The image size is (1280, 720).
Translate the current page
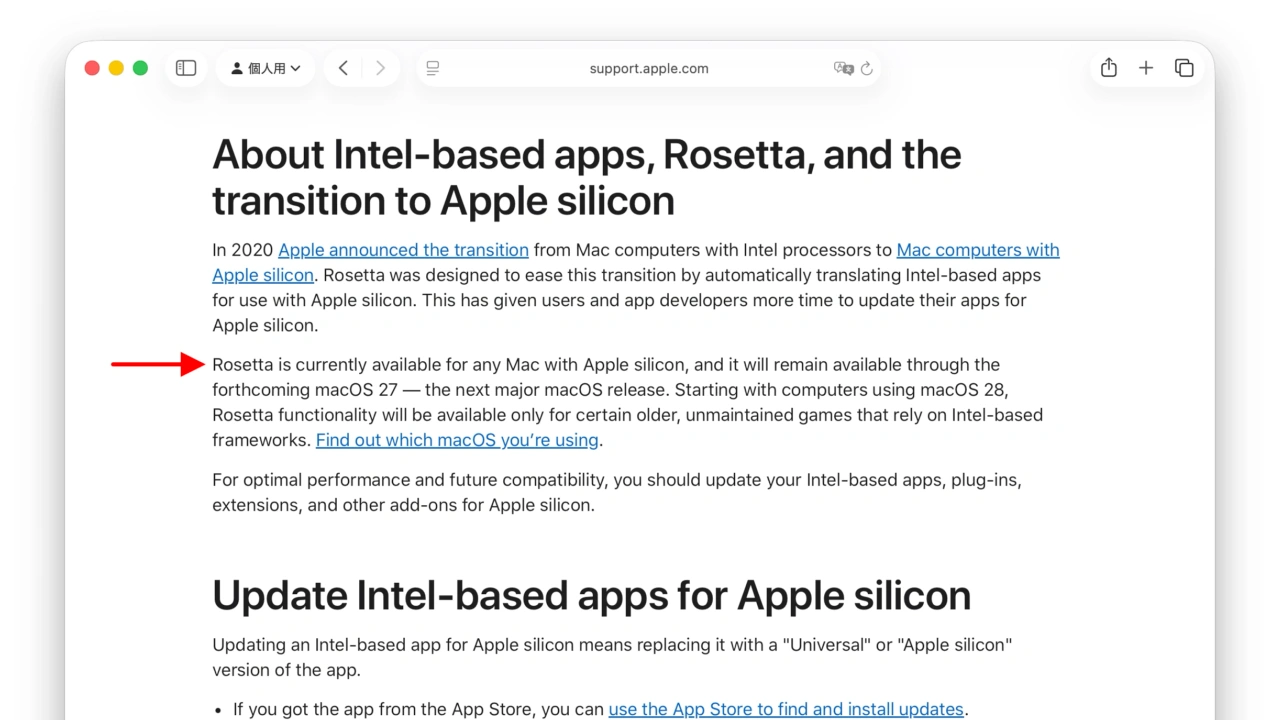(x=845, y=68)
